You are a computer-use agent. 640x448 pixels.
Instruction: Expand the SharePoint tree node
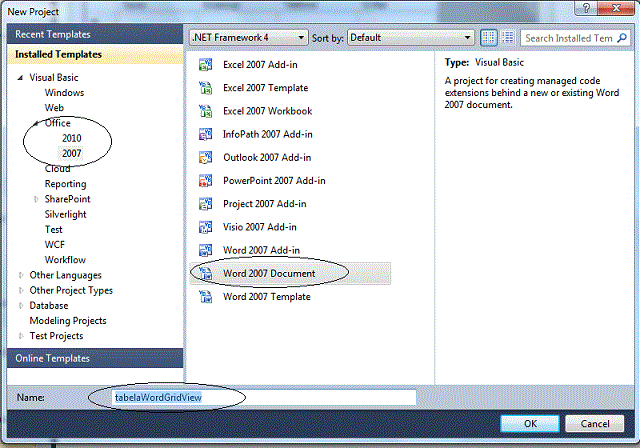pos(36,199)
